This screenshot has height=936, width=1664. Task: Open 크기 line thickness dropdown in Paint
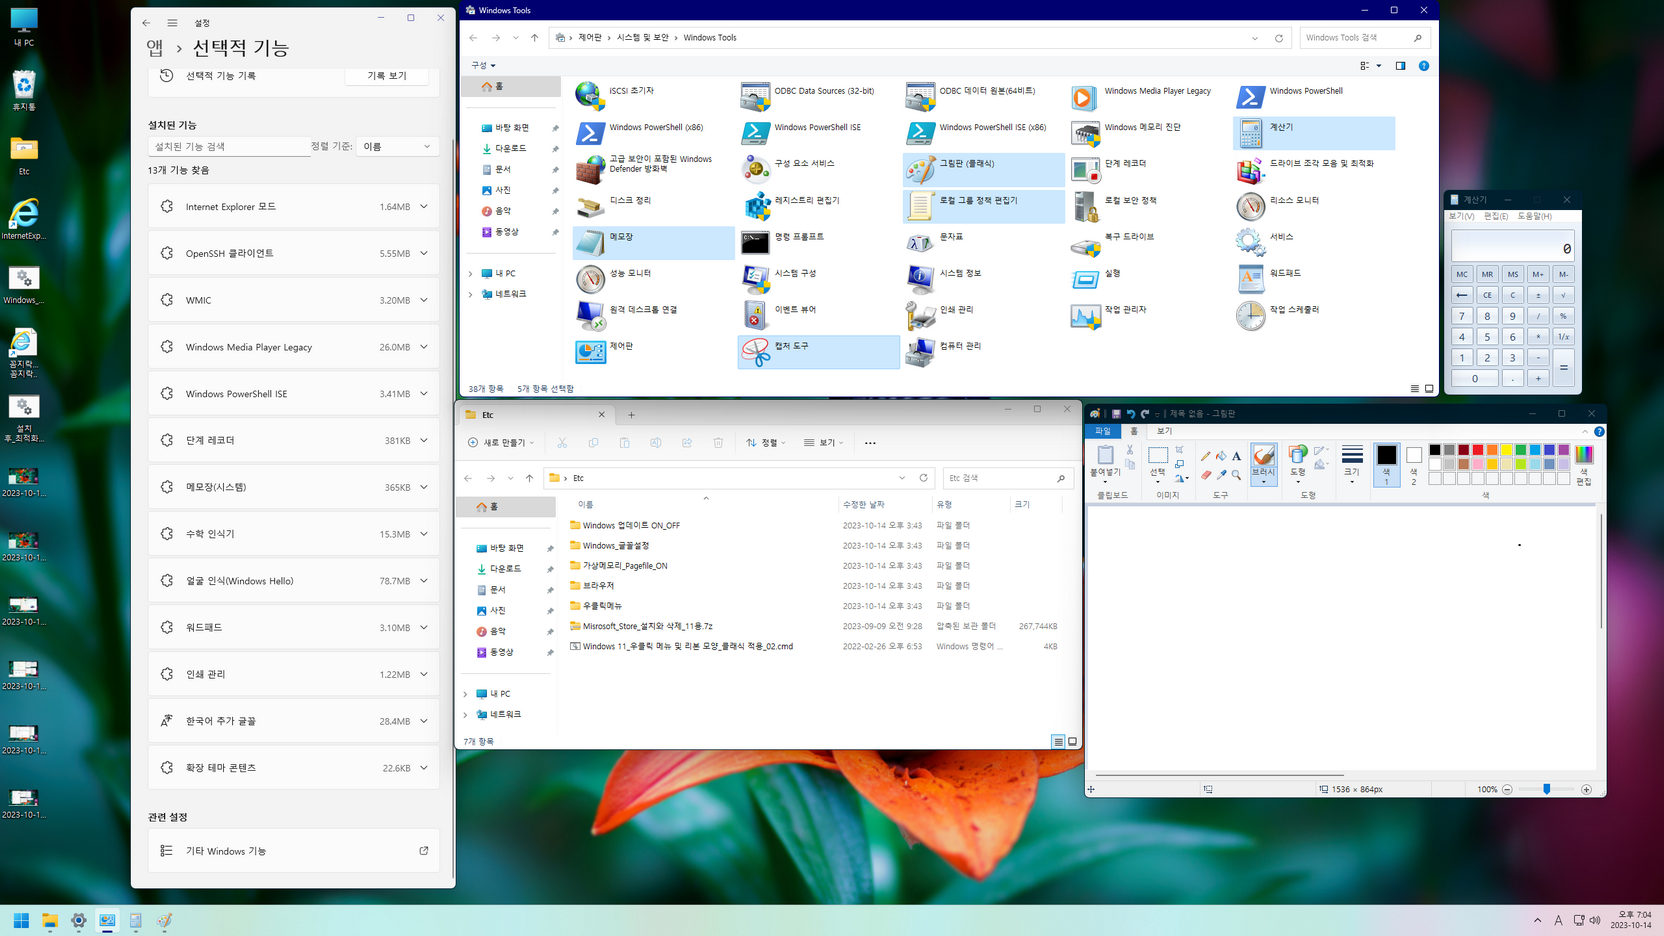1352,466
